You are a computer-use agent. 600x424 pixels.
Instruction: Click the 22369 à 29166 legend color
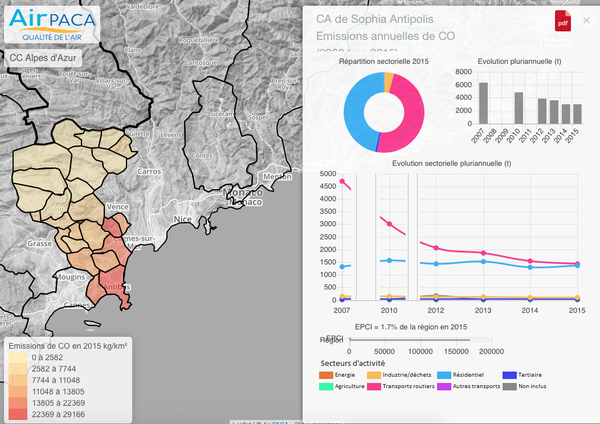point(17,413)
